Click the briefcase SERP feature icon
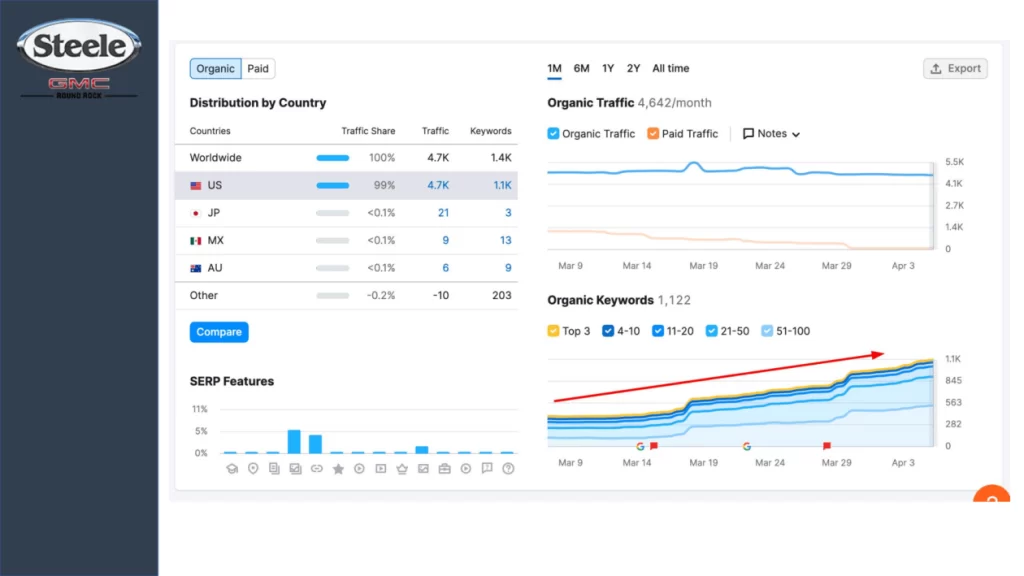1024x576 pixels. tap(445, 468)
